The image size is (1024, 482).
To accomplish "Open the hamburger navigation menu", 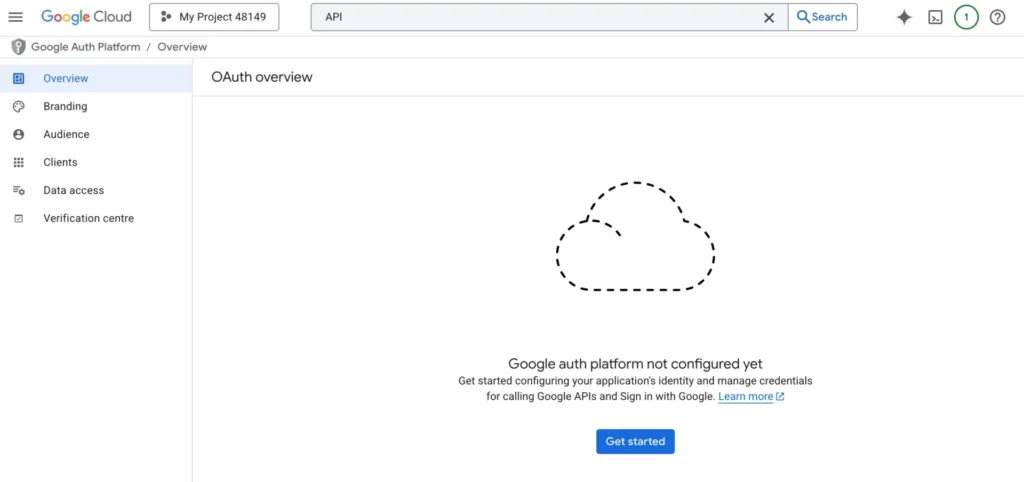I will (x=15, y=18).
